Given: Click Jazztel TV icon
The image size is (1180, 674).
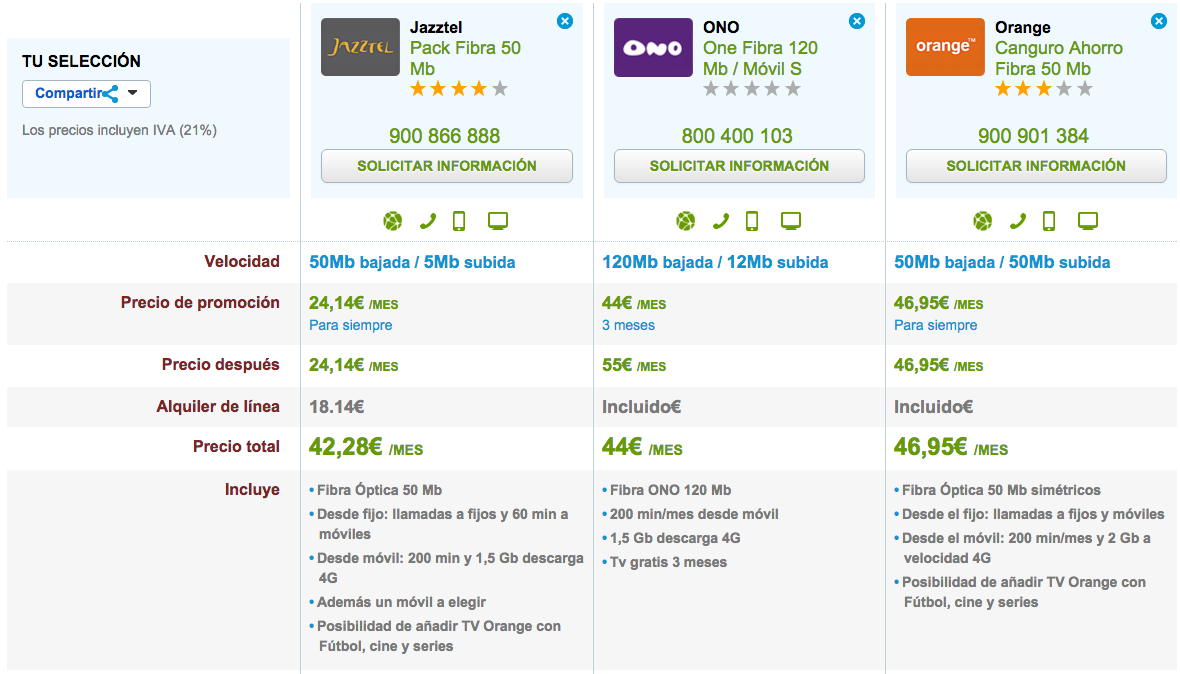Looking at the screenshot, I should pyautogui.click(x=498, y=220).
